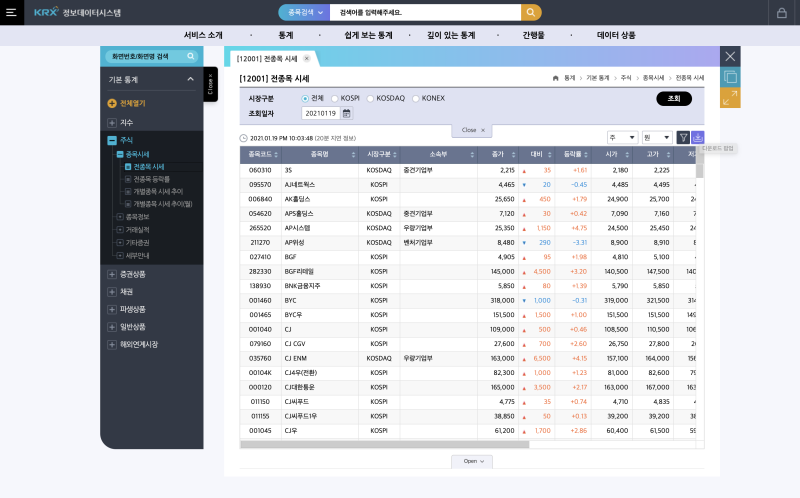Image resolution: width=800 pixels, height=498 pixels.
Task: Collapse the 주식 tree node
Action: [x=112, y=140]
